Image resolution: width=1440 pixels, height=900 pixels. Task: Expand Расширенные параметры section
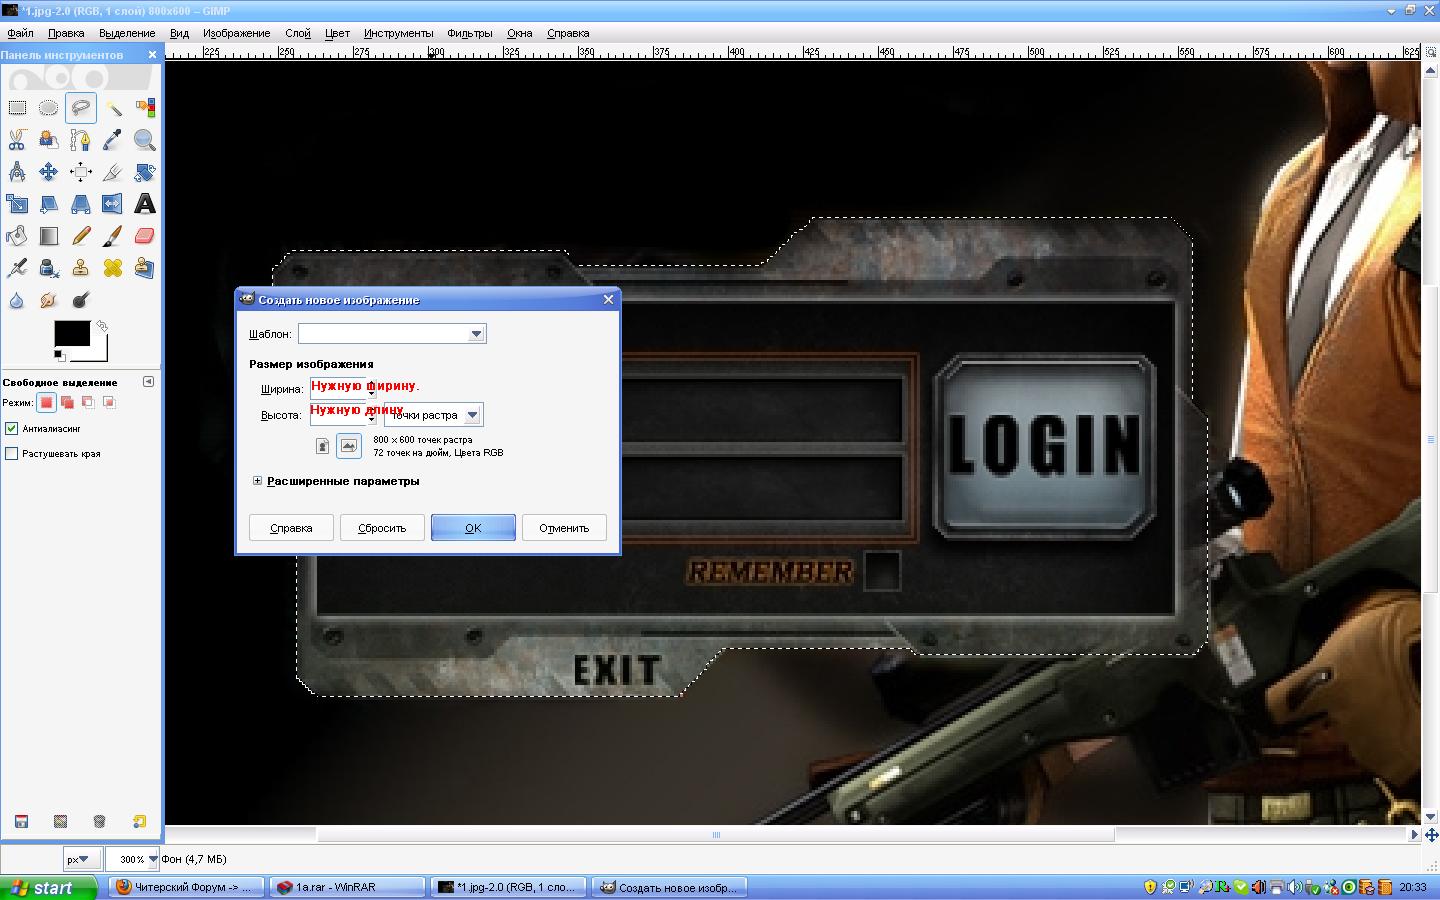pyautogui.click(x=257, y=481)
